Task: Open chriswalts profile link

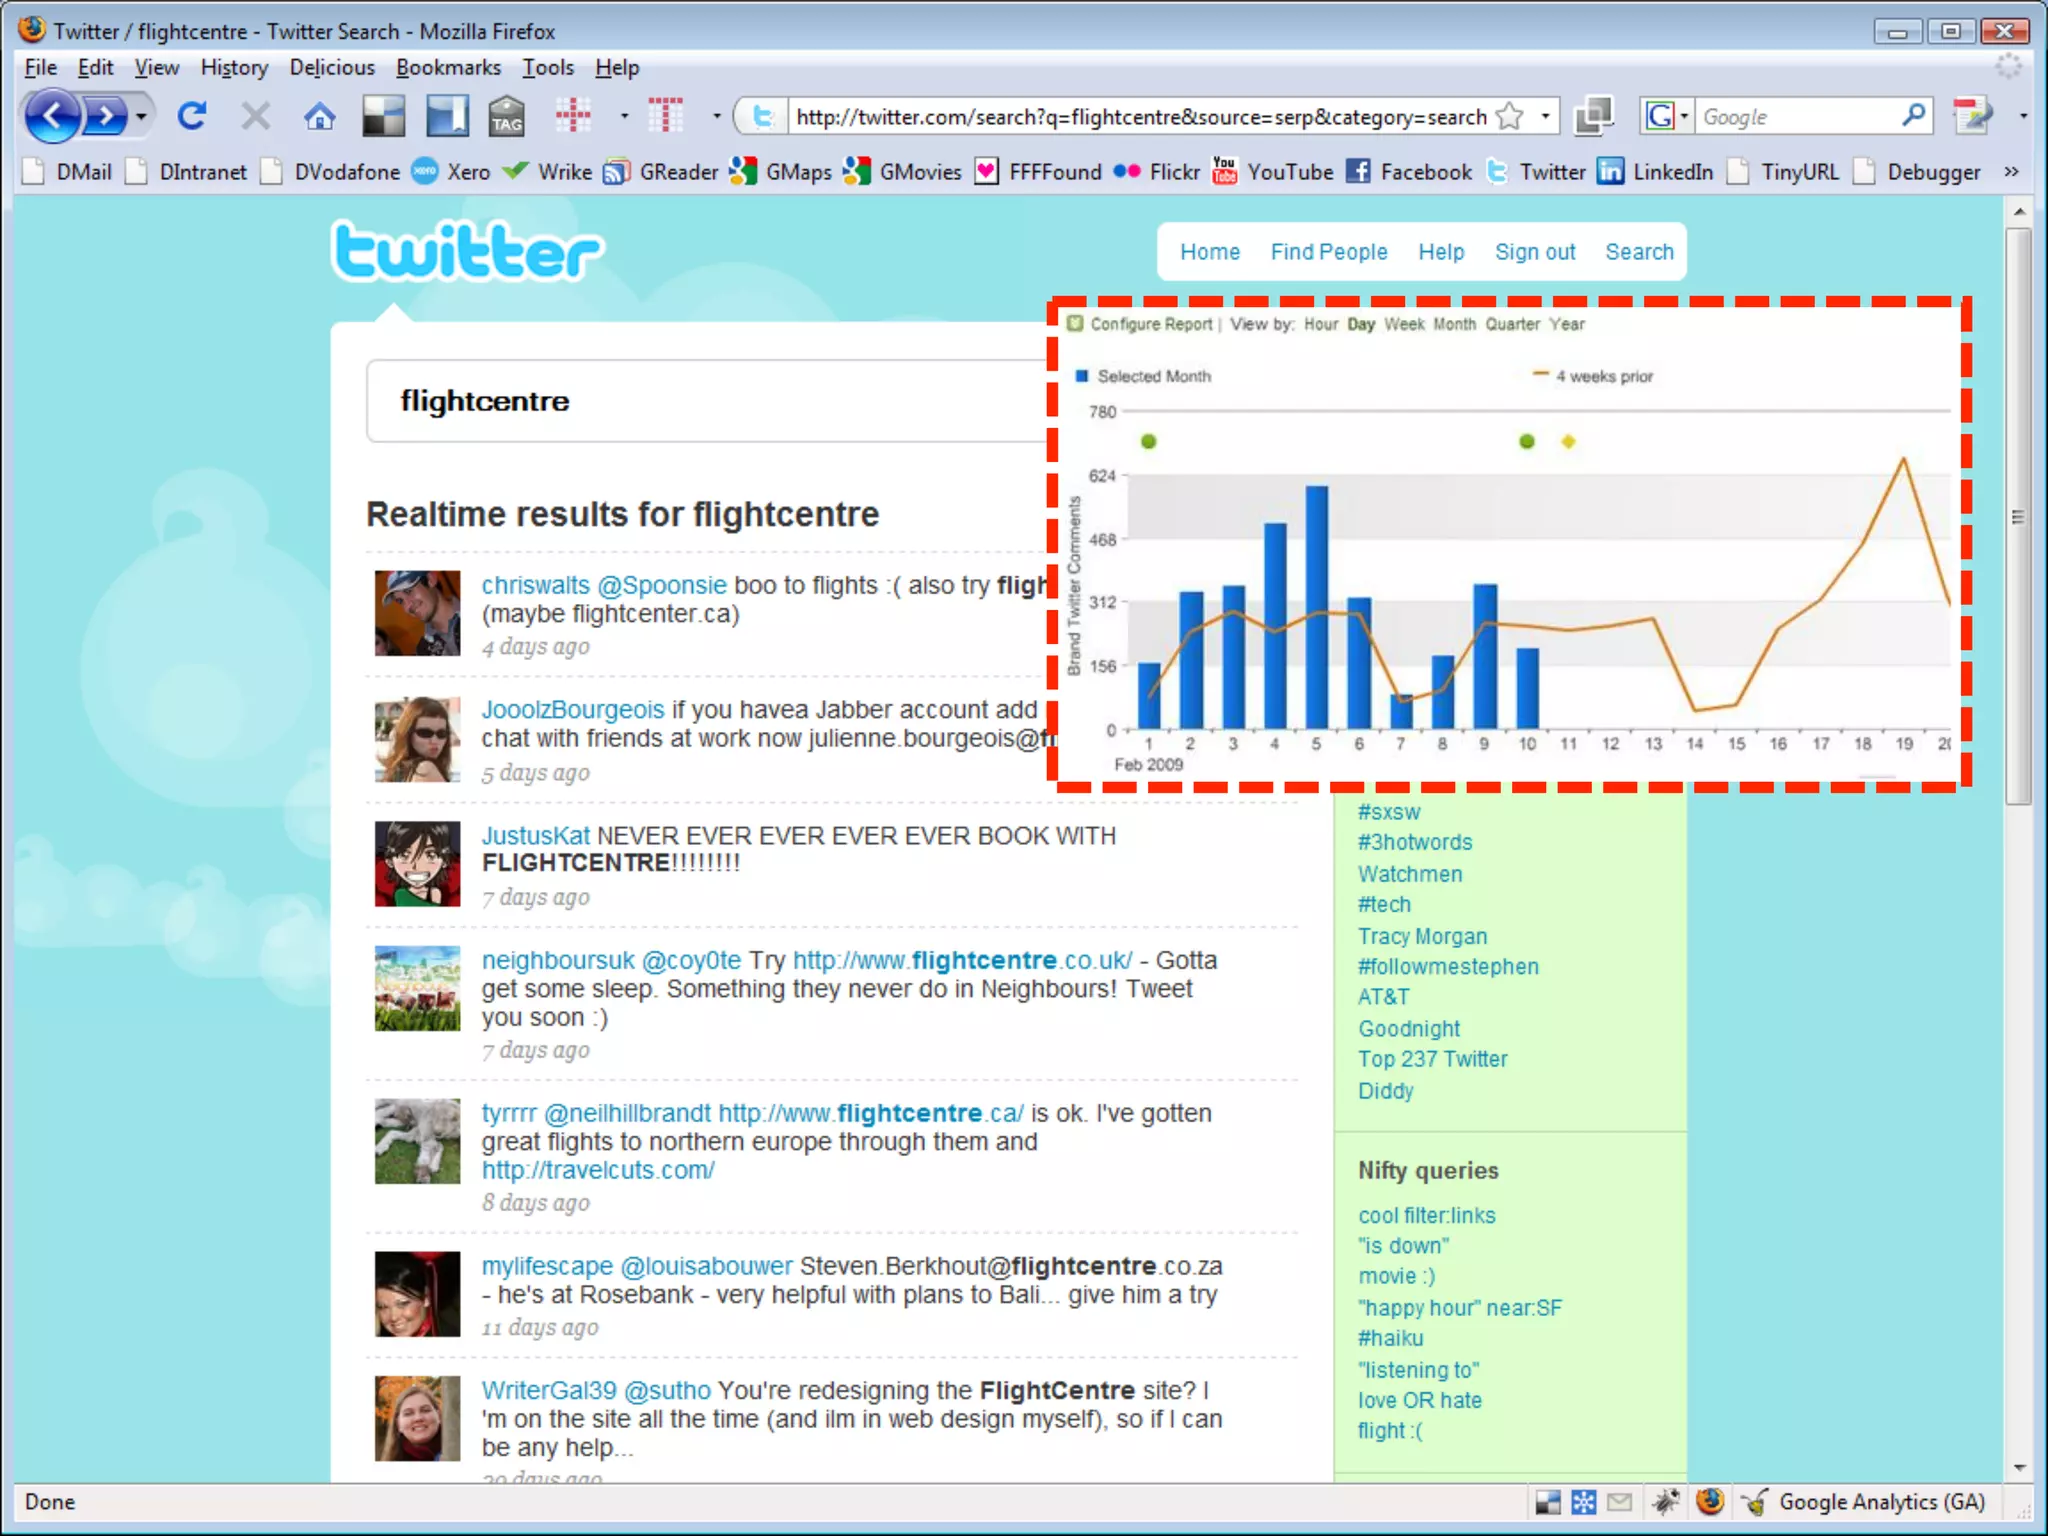Action: tap(536, 585)
